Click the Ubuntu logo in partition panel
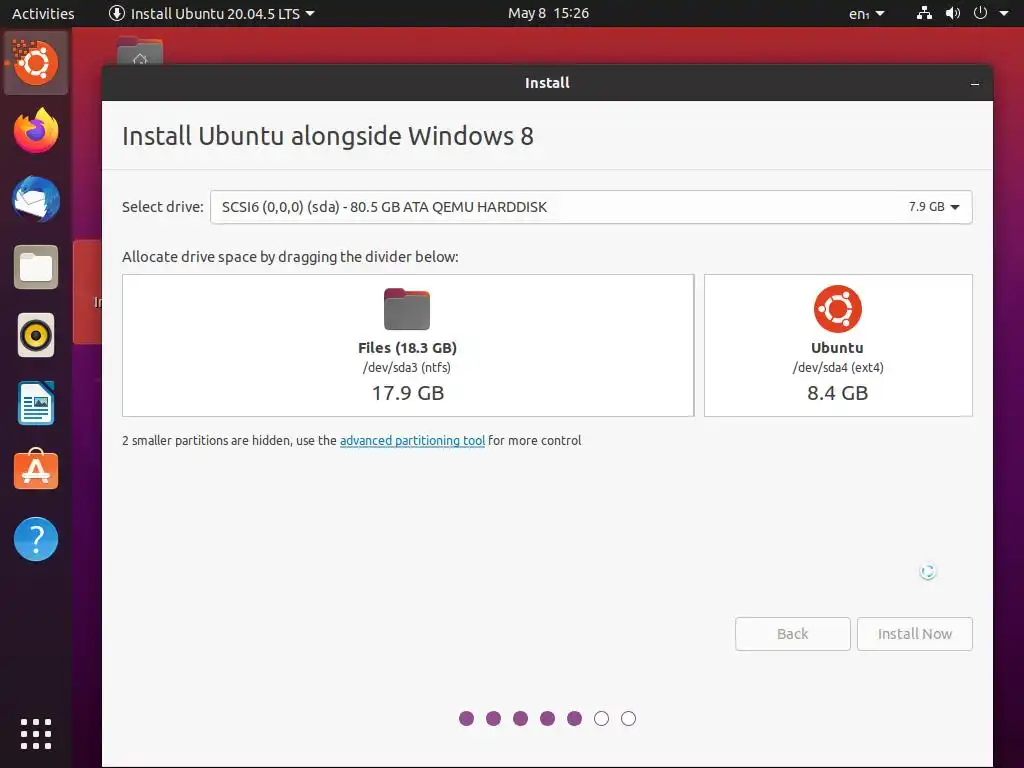 click(838, 309)
